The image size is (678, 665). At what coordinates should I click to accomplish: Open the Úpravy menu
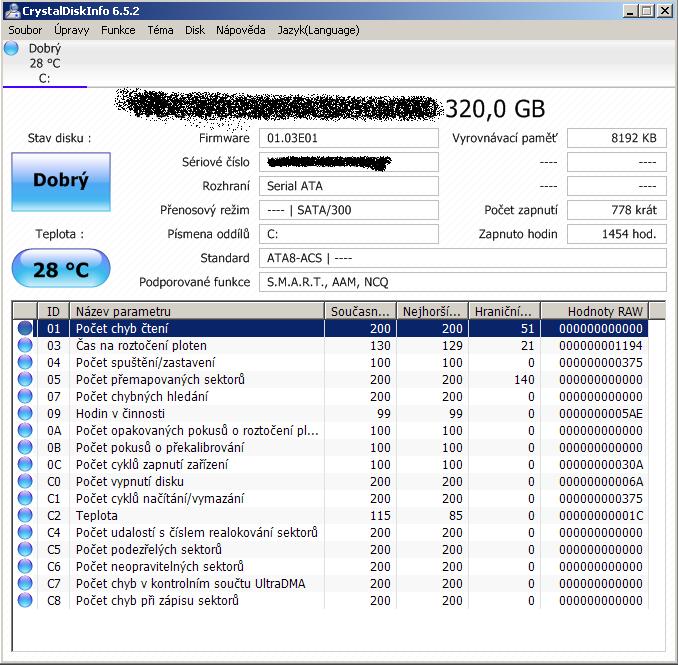pos(71,30)
